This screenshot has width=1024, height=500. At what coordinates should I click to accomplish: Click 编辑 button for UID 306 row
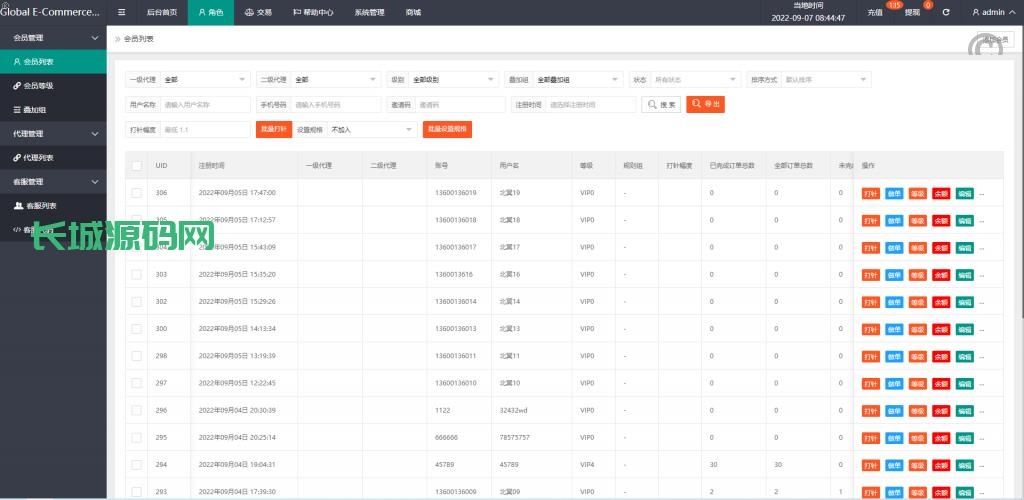(964, 193)
